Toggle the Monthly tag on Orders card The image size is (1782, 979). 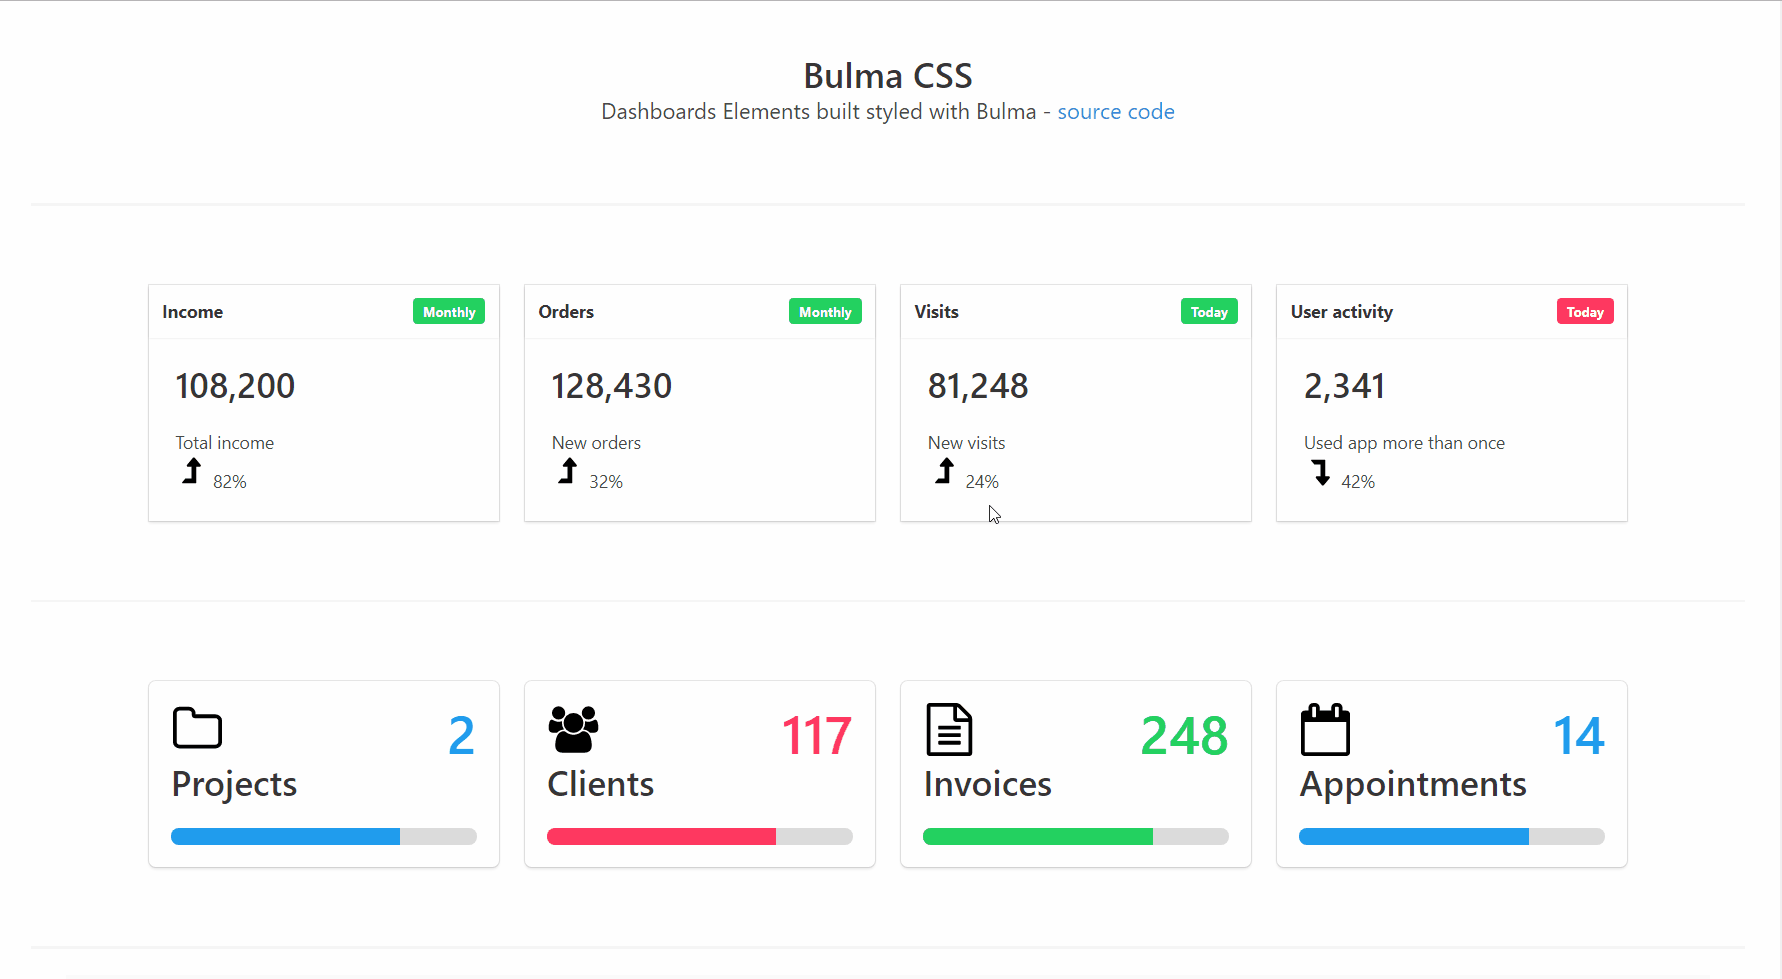tap(825, 311)
